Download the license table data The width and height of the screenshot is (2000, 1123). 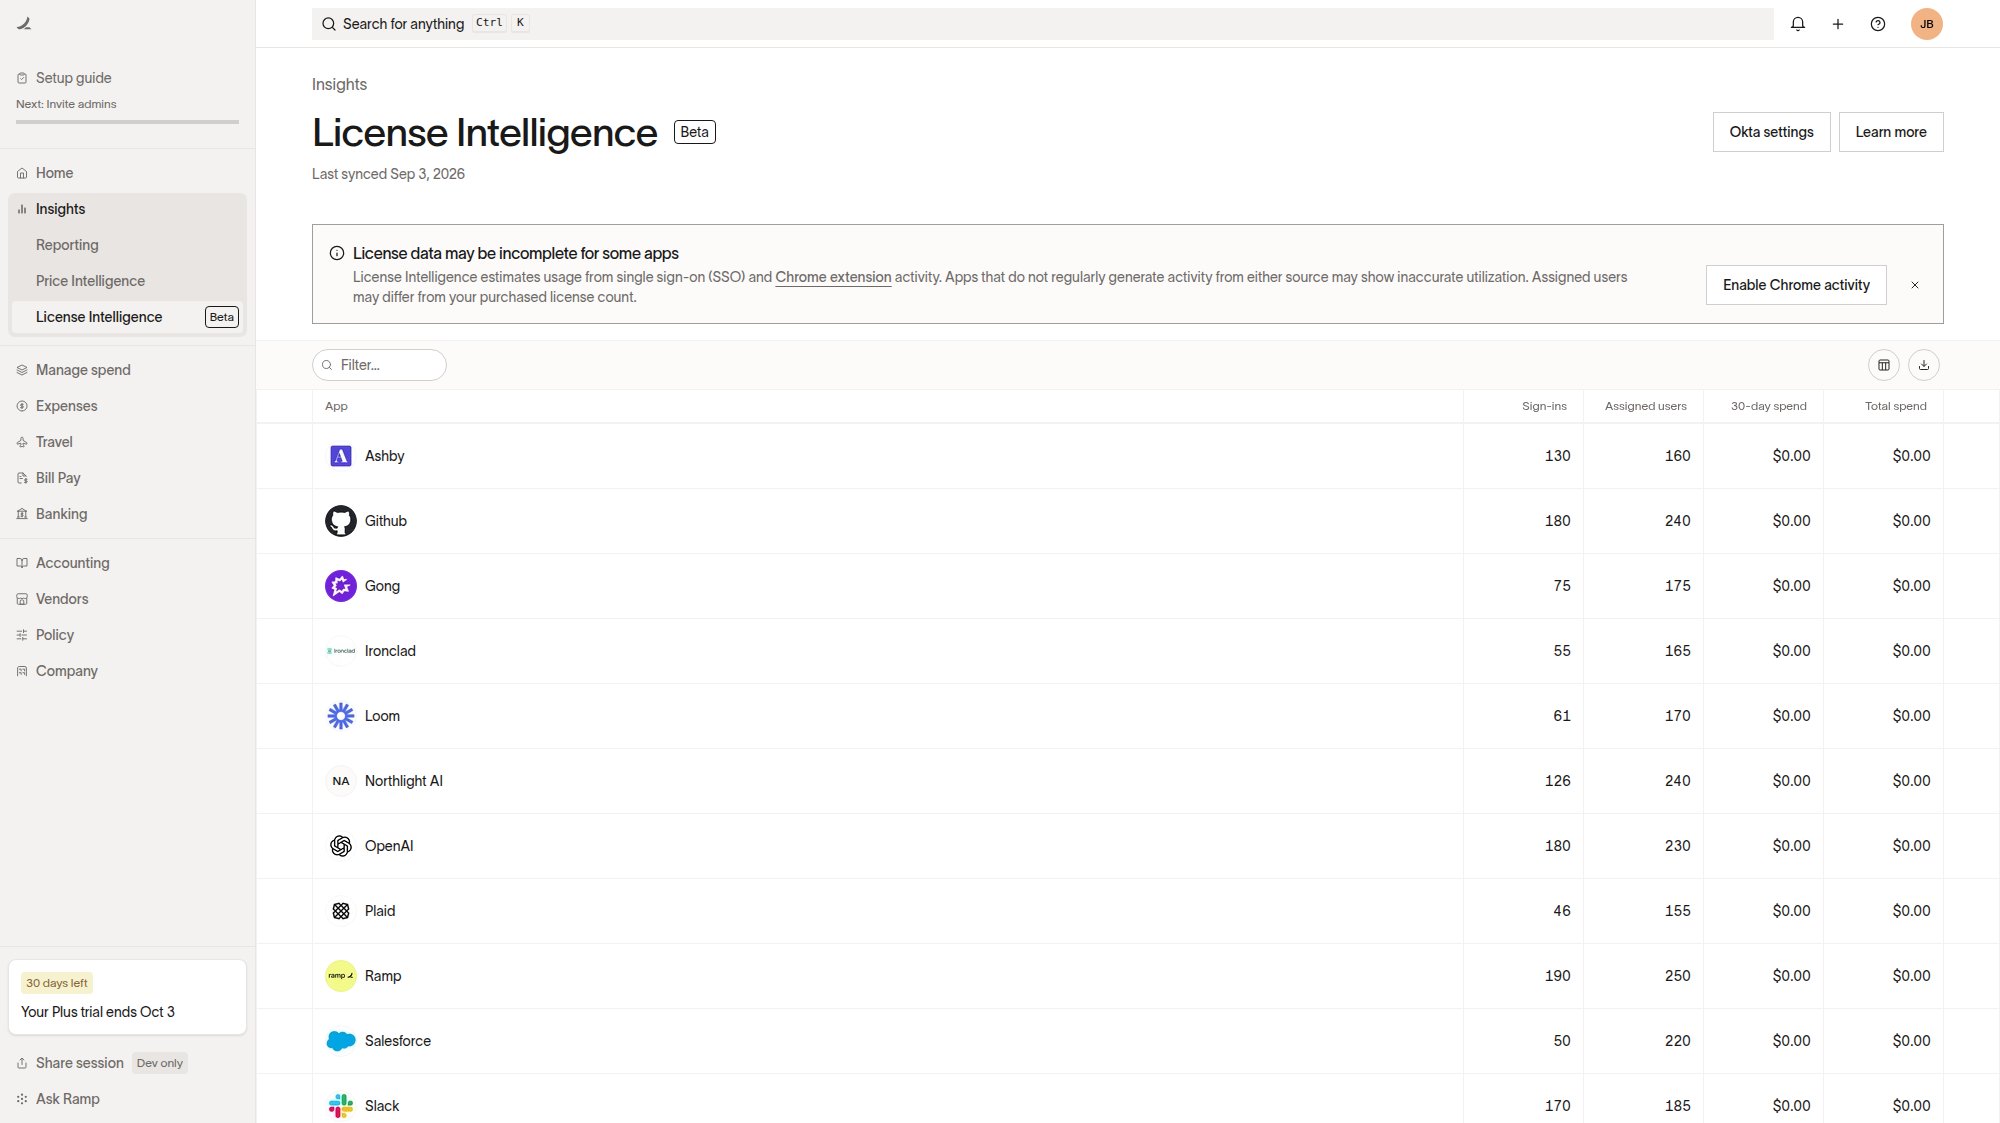point(1923,365)
